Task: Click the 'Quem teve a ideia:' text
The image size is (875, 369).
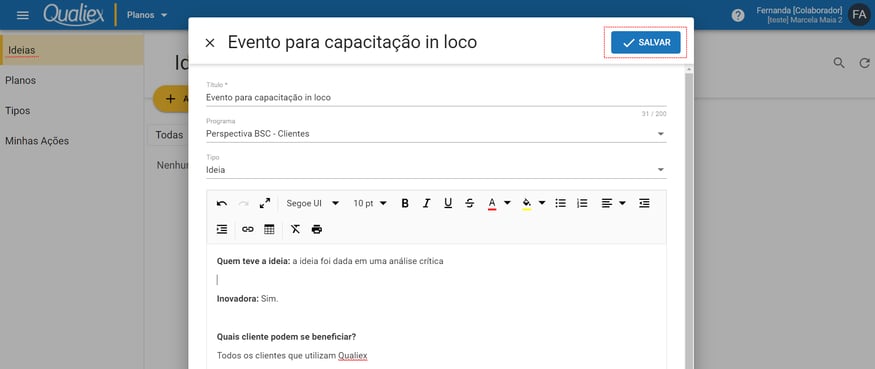Action: point(253,261)
